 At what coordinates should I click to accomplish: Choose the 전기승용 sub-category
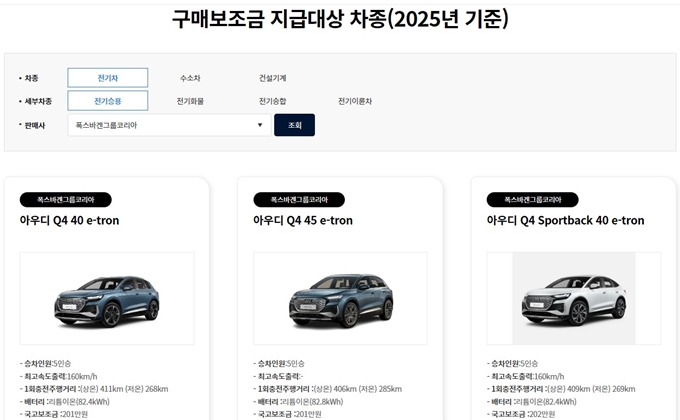coord(108,101)
